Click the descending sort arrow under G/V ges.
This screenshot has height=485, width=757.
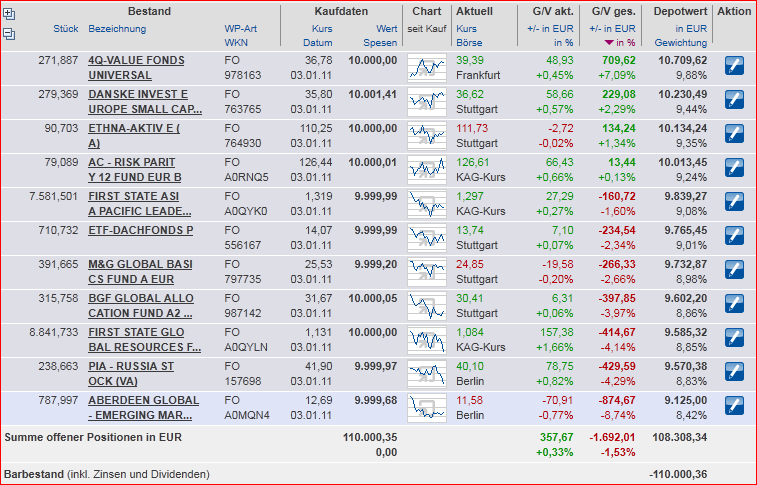(x=607, y=44)
